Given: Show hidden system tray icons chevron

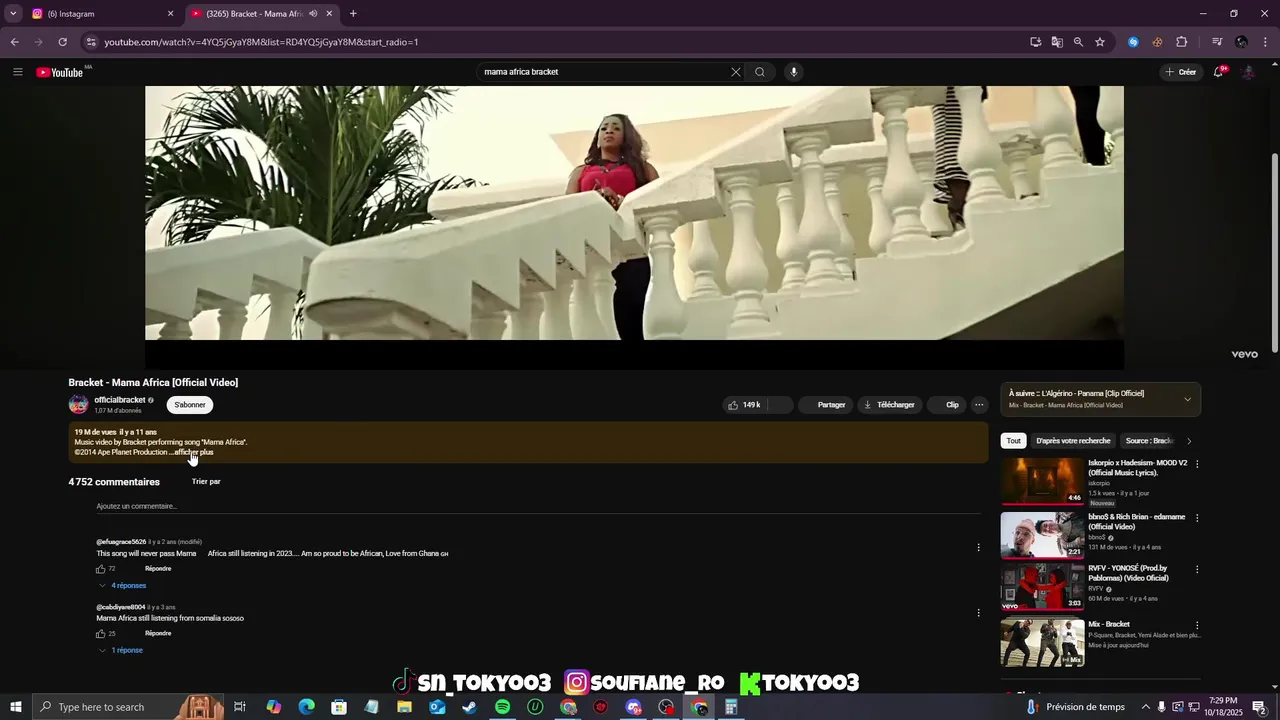Looking at the screenshot, I should 1146,707.
